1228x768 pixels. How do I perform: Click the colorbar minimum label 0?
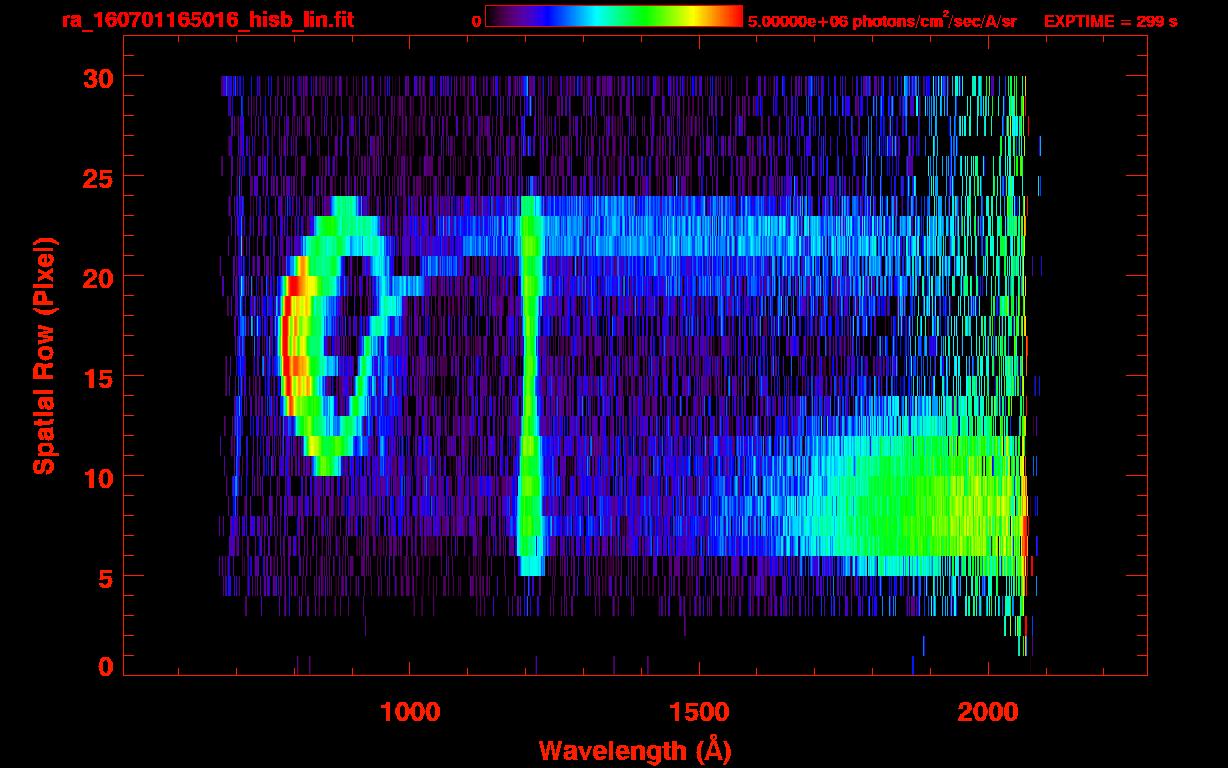476,21
